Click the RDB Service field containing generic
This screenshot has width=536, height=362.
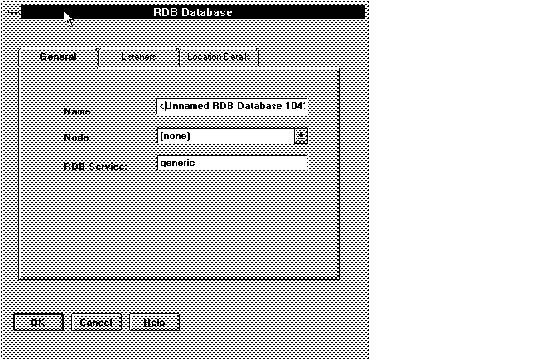232,163
